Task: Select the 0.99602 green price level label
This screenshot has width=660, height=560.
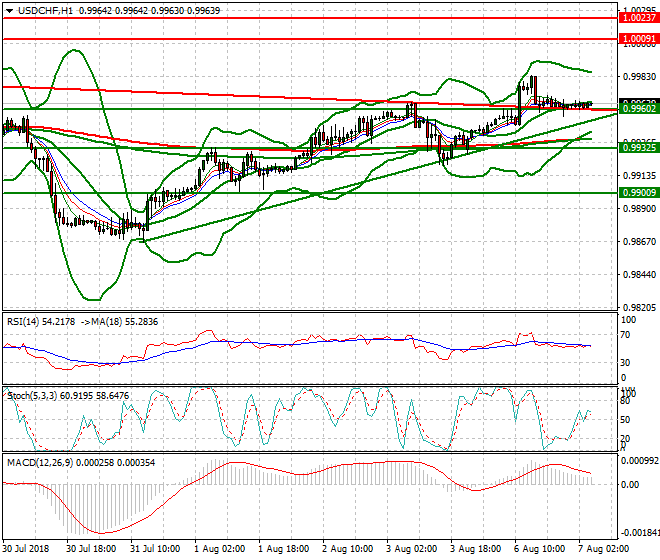Action: point(639,109)
